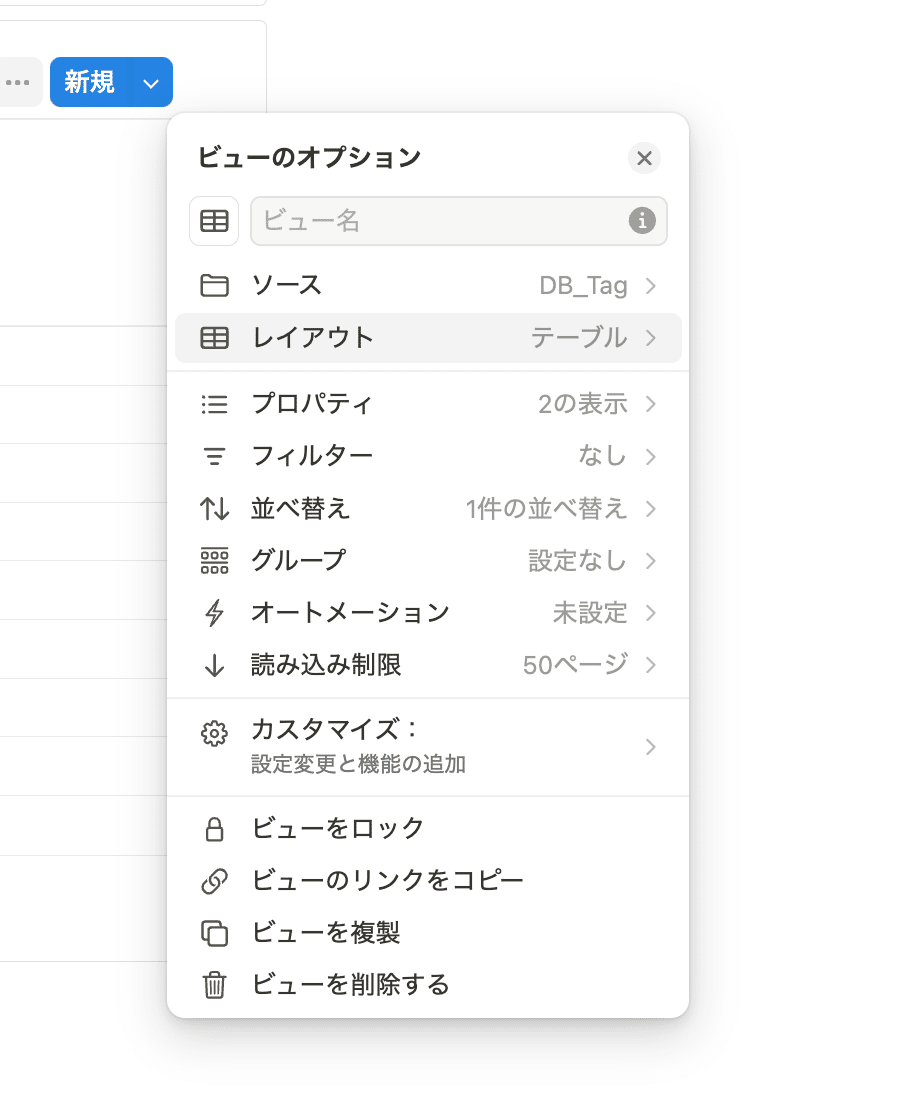
Task: Open the フィルター menu item
Action: [x=428, y=456]
